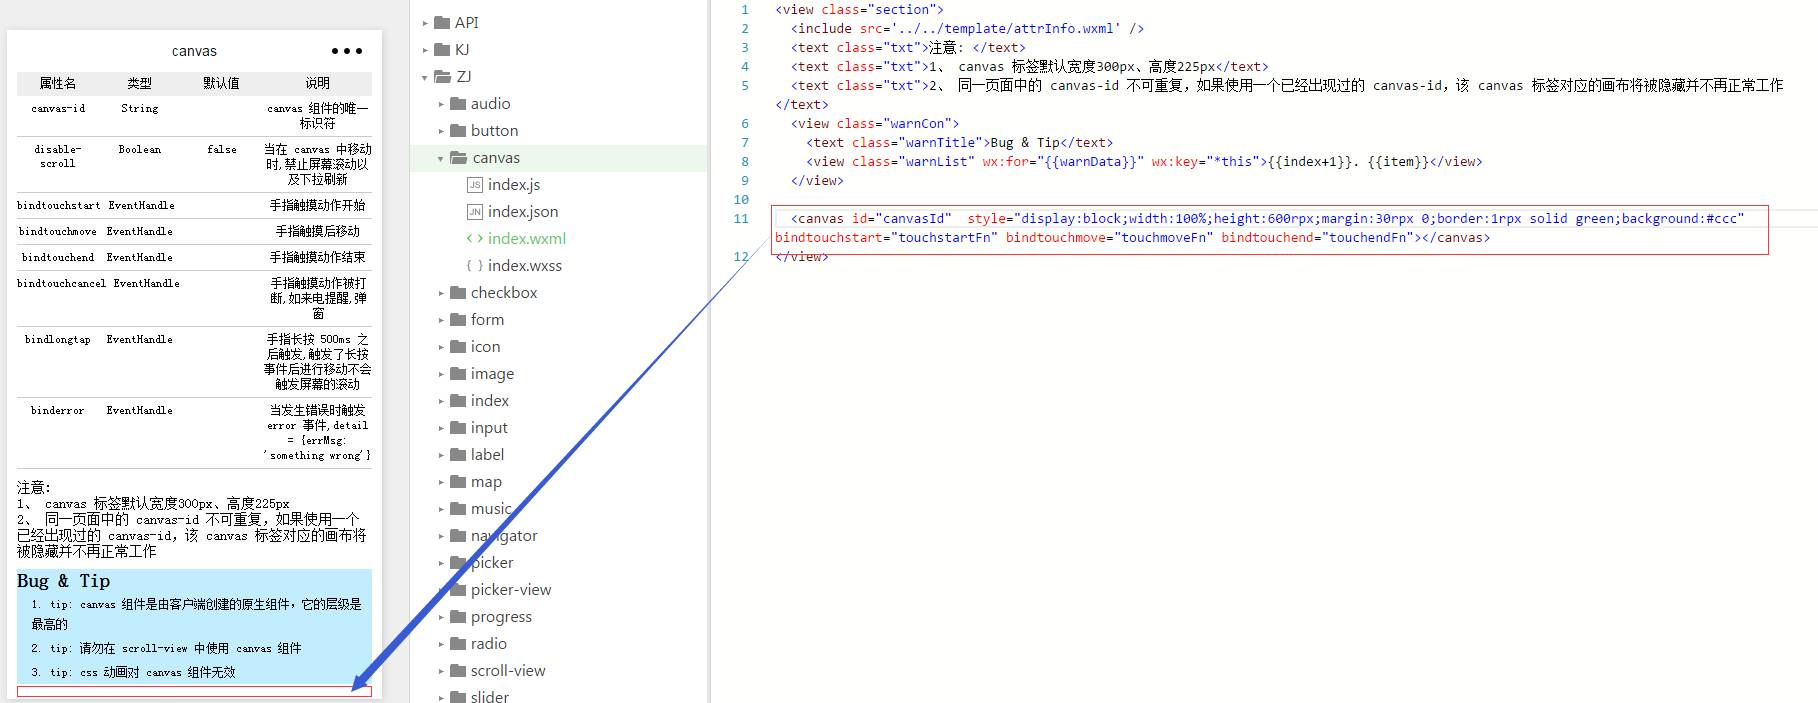This screenshot has height=703, width=1818.
Task: Click the 'touchstartFn' handler in code
Action: pos(944,237)
